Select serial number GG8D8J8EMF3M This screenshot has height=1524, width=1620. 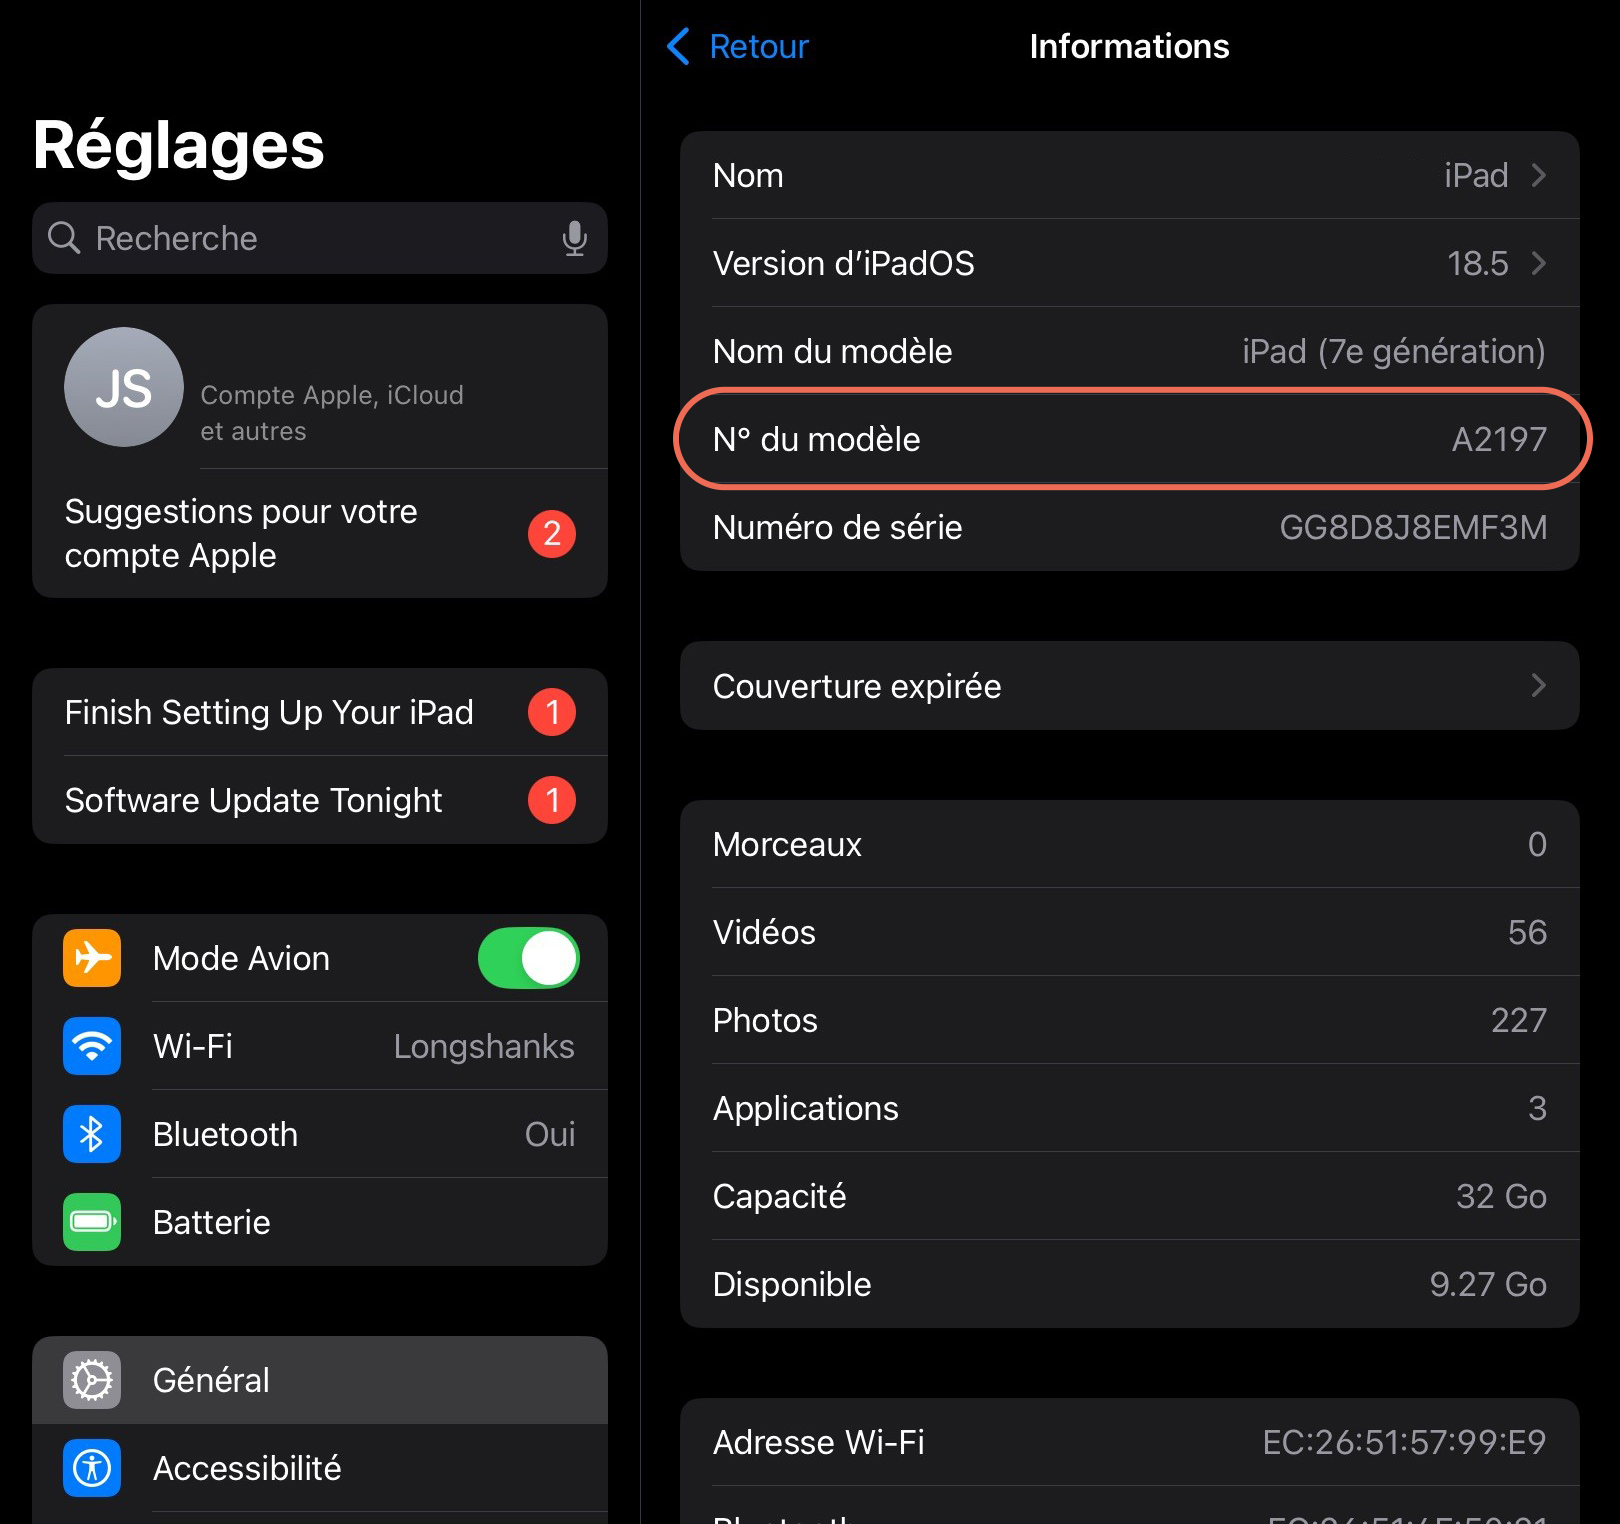[1413, 527]
